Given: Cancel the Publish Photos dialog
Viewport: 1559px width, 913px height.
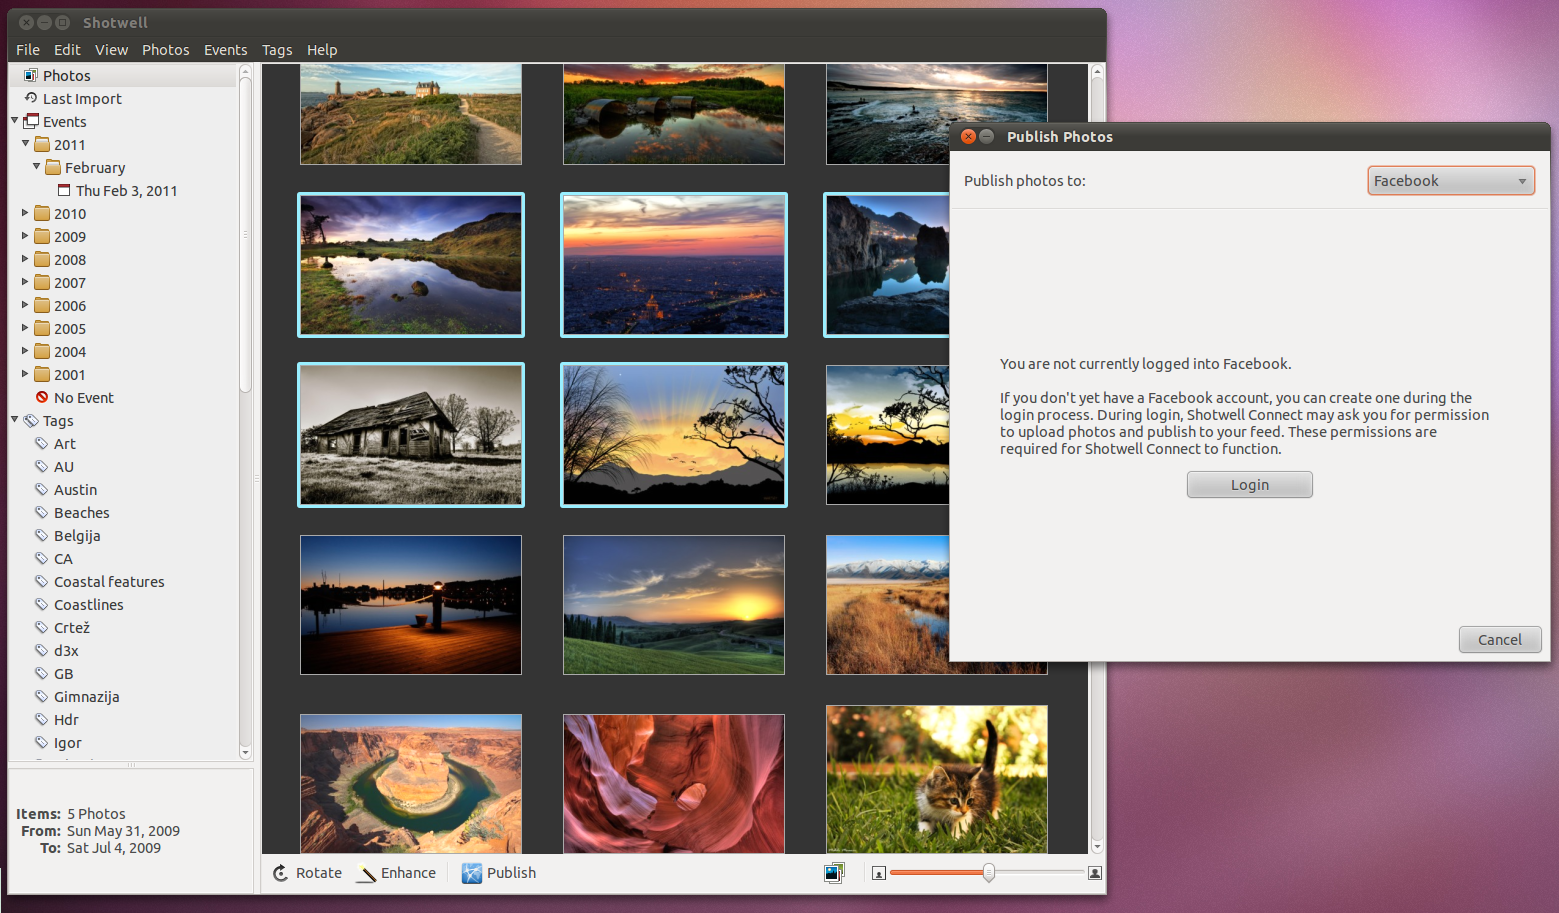Looking at the screenshot, I should [1500, 640].
